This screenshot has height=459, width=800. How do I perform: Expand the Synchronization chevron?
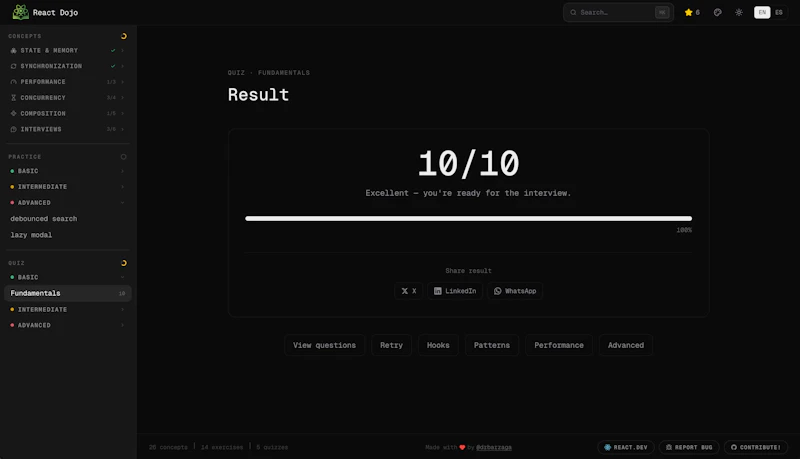pyautogui.click(x=122, y=66)
